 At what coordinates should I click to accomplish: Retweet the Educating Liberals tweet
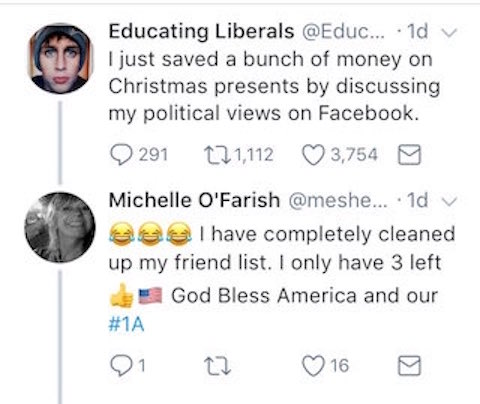[217, 155]
